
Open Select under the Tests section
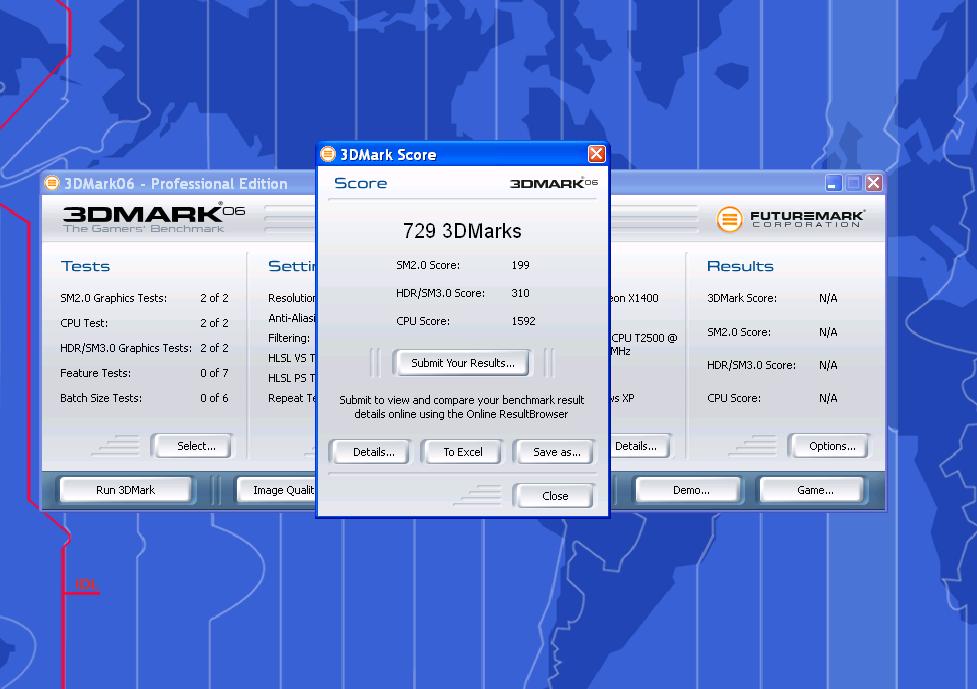pyautogui.click(x=196, y=446)
